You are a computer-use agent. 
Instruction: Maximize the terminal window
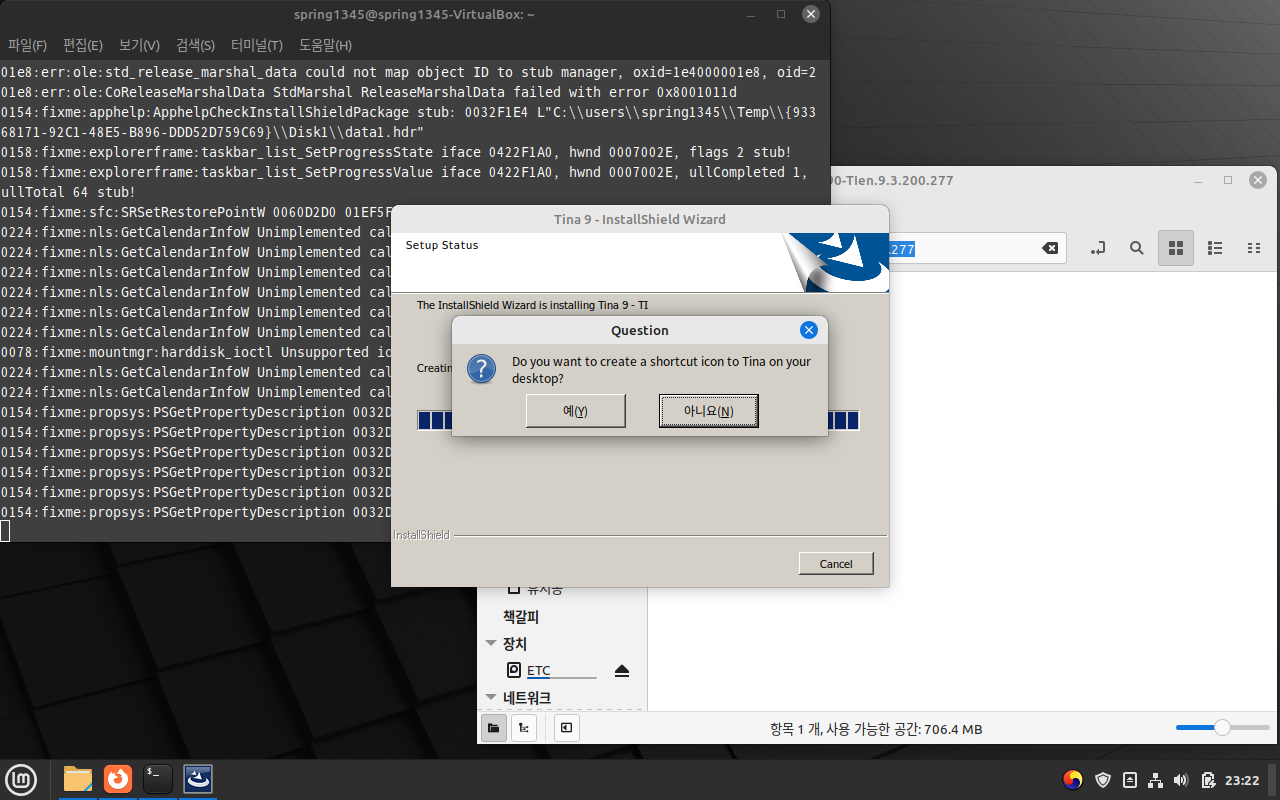click(781, 14)
